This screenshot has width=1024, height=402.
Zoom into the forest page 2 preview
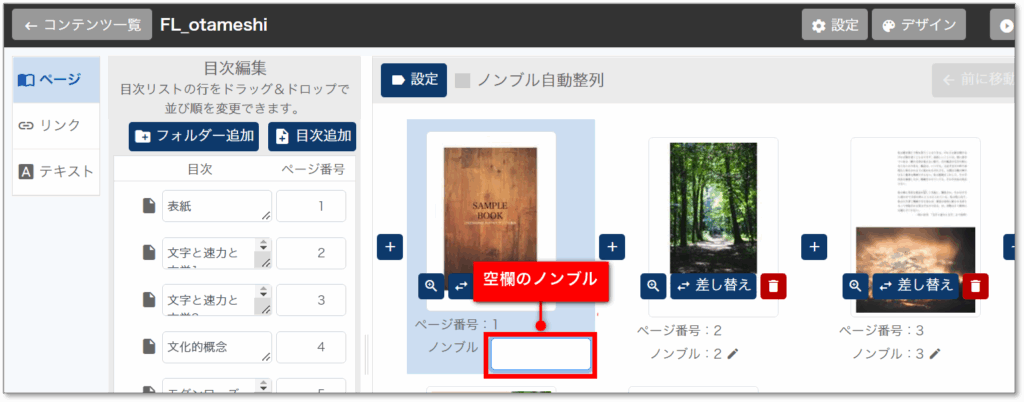tap(653, 286)
